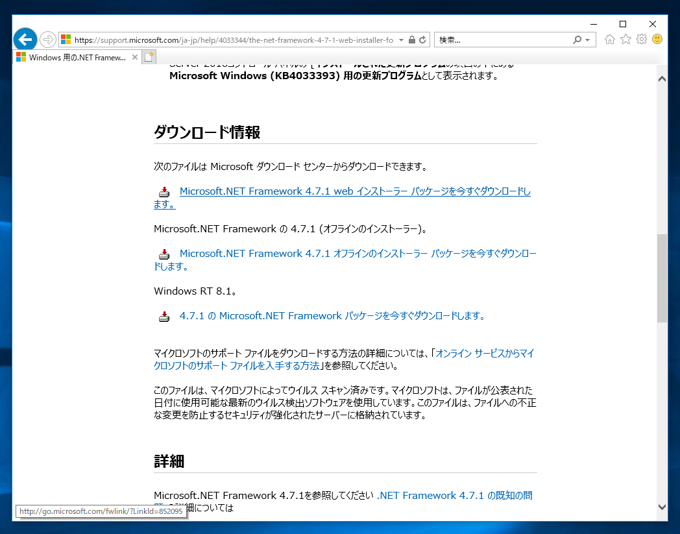
Task: Click the scroll down arrow of the scrollbar
Action: click(662, 506)
